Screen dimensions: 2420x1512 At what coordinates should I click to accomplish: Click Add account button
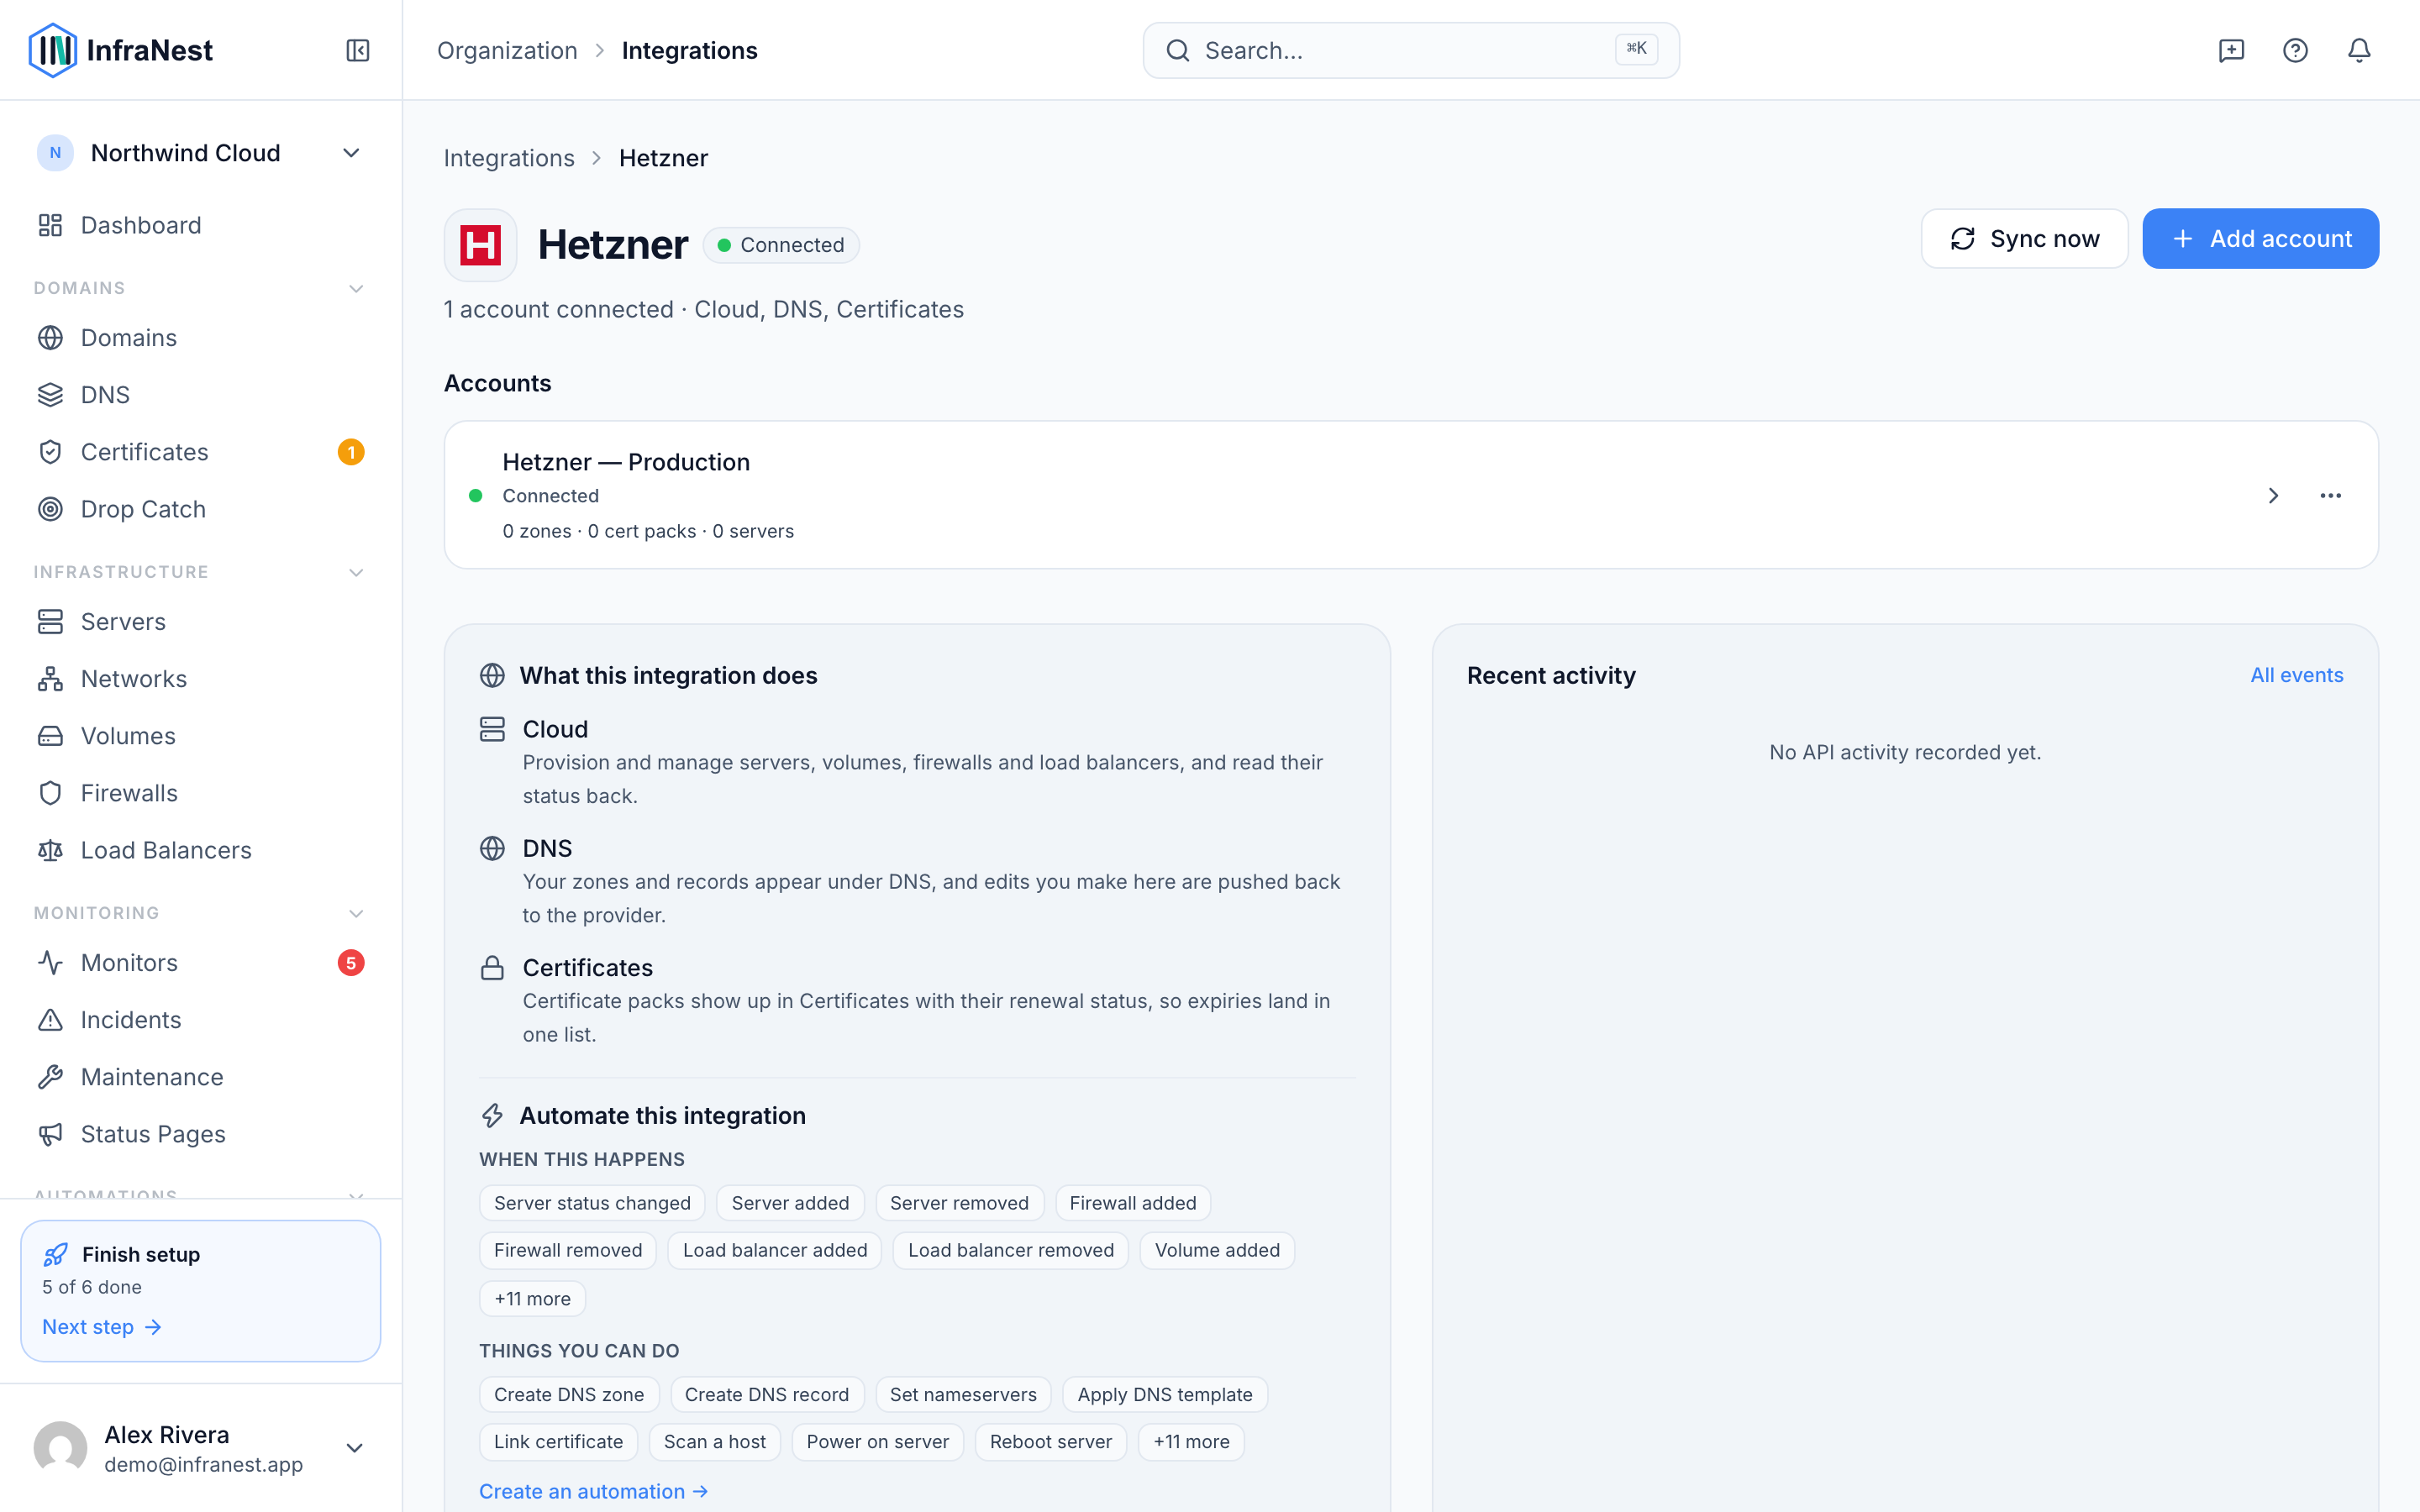pyautogui.click(x=2260, y=239)
